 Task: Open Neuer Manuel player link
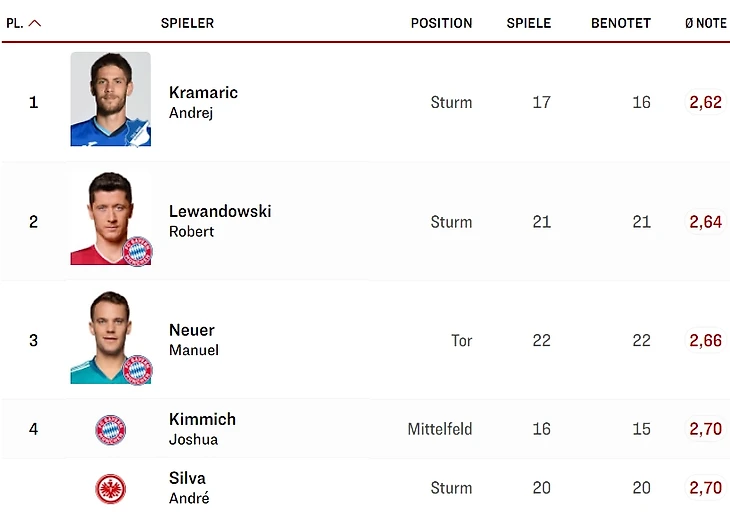point(193,340)
